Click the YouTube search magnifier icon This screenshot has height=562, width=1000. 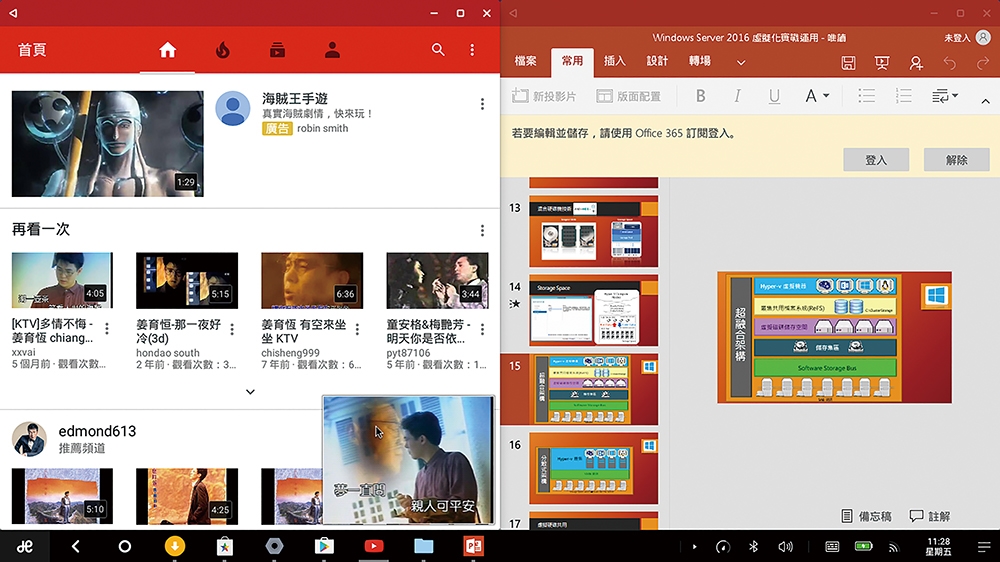[438, 50]
